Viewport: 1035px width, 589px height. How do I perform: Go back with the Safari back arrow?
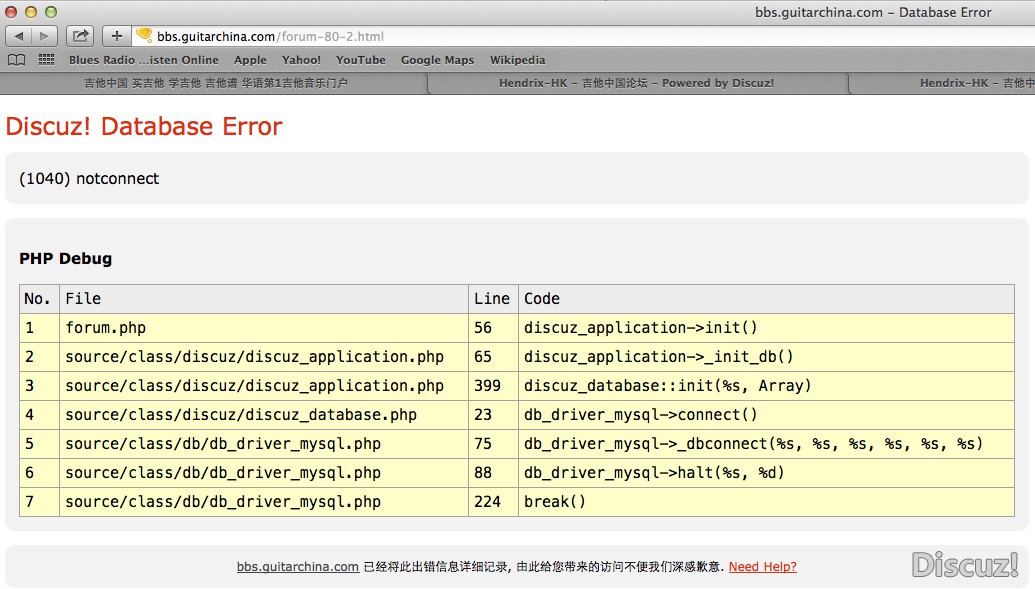coord(18,36)
